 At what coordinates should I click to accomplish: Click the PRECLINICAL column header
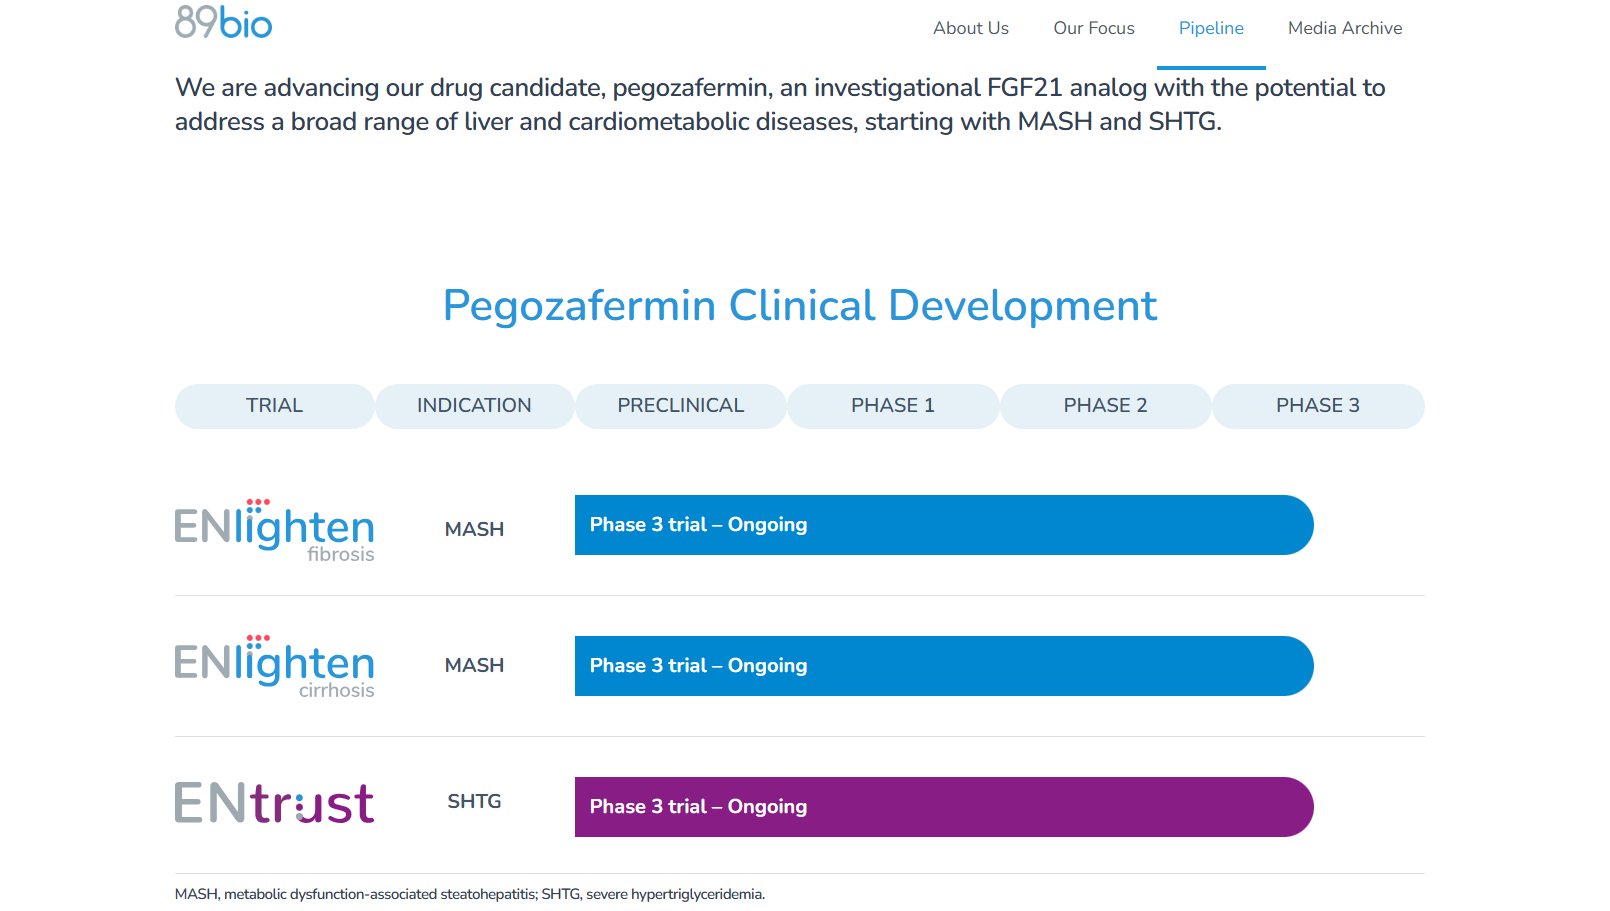click(x=681, y=406)
